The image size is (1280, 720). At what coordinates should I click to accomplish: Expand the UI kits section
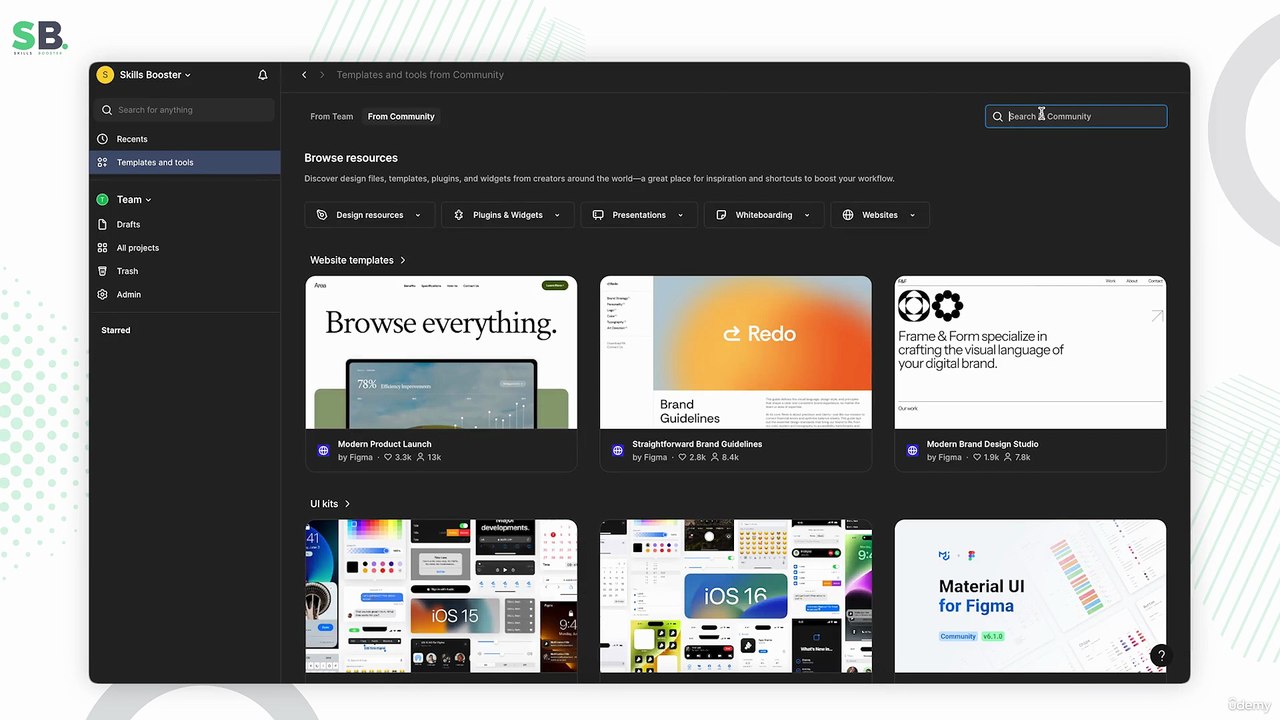click(330, 504)
